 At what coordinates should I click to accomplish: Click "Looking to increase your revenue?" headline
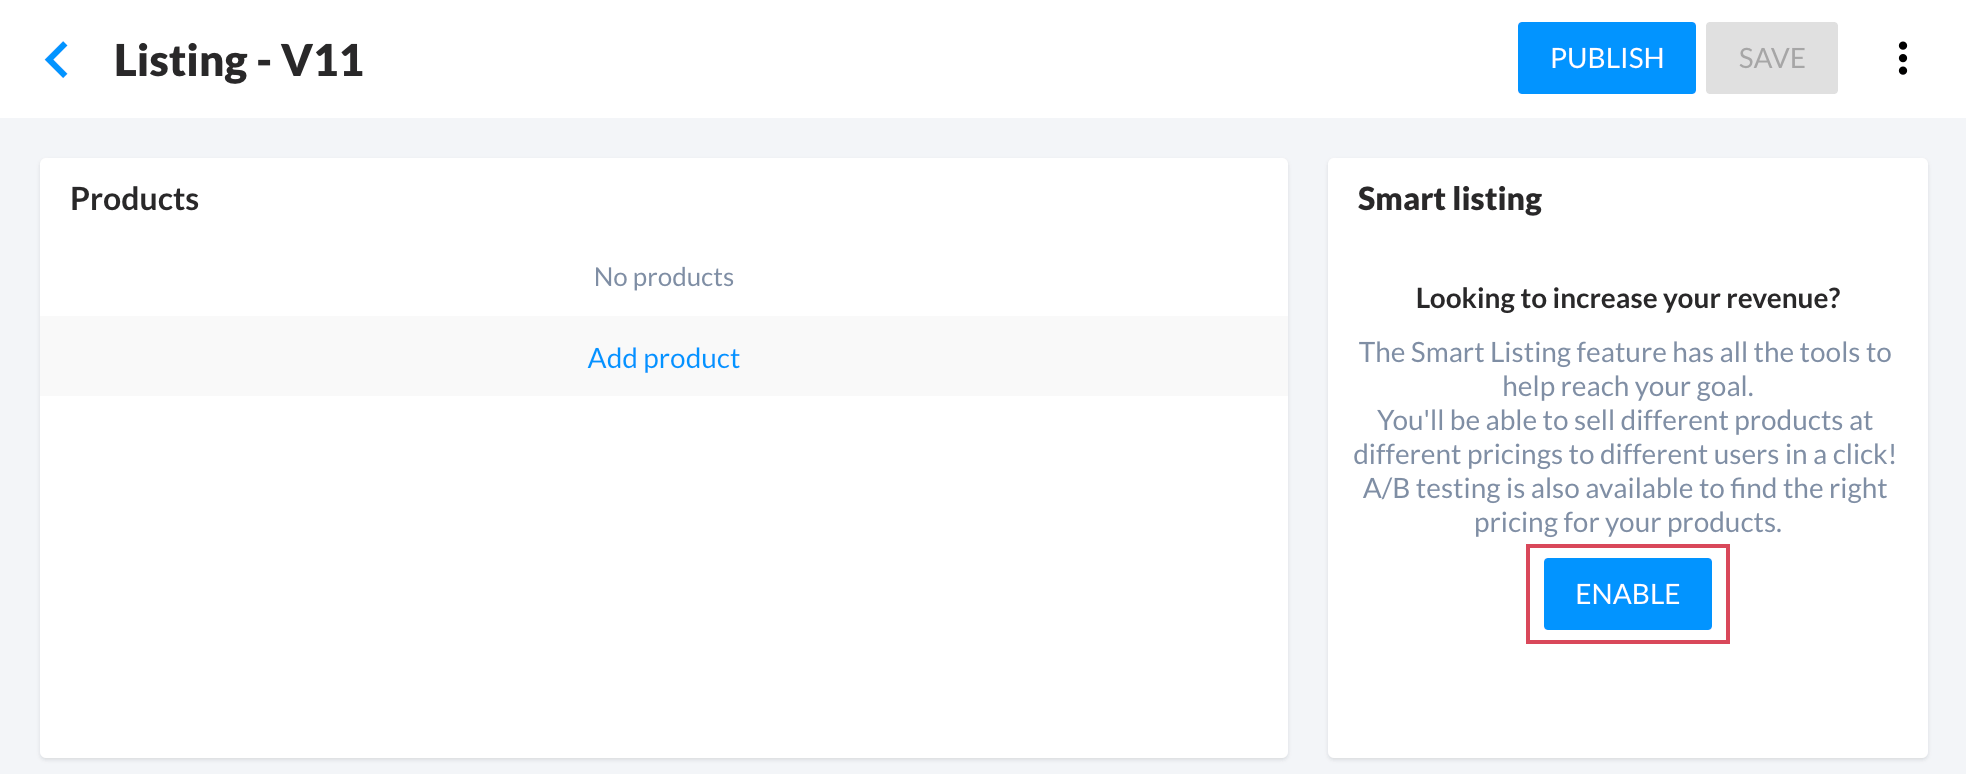tap(1627, 298)
